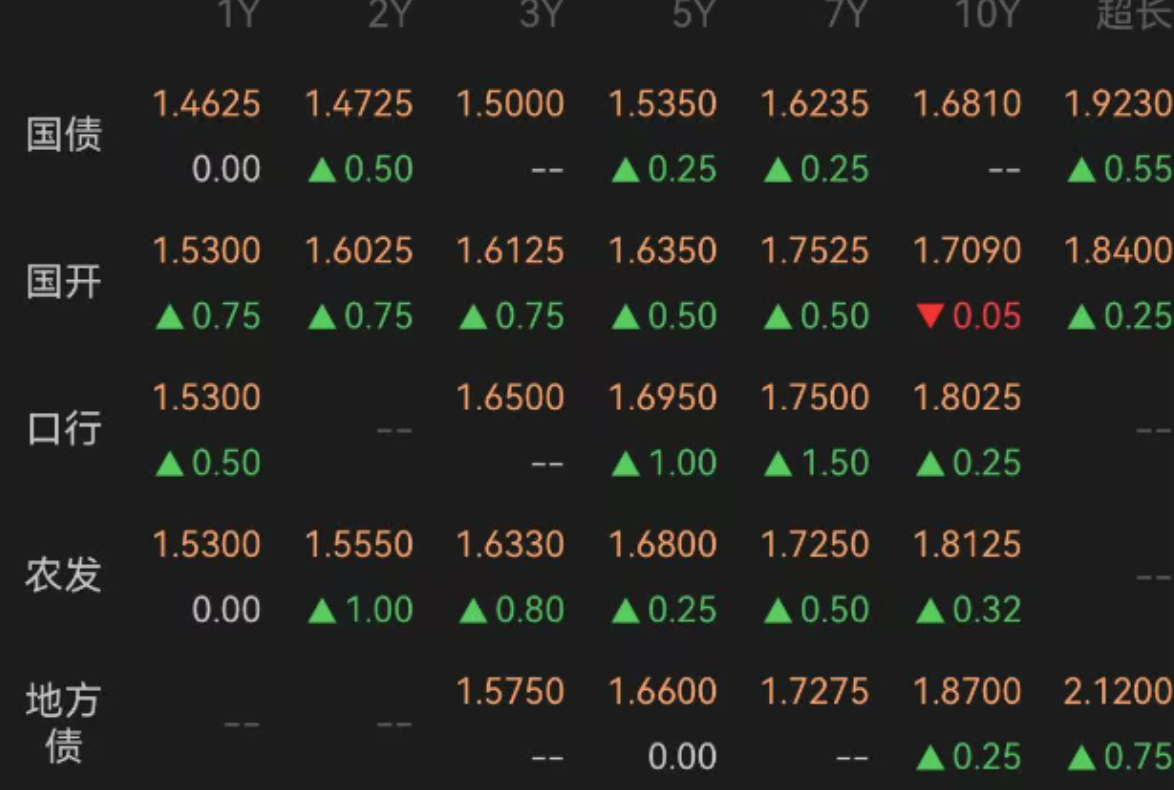Click the red down arrow next to 0.05
This screenshot has height=790, width=1174.
coord(930,316)
